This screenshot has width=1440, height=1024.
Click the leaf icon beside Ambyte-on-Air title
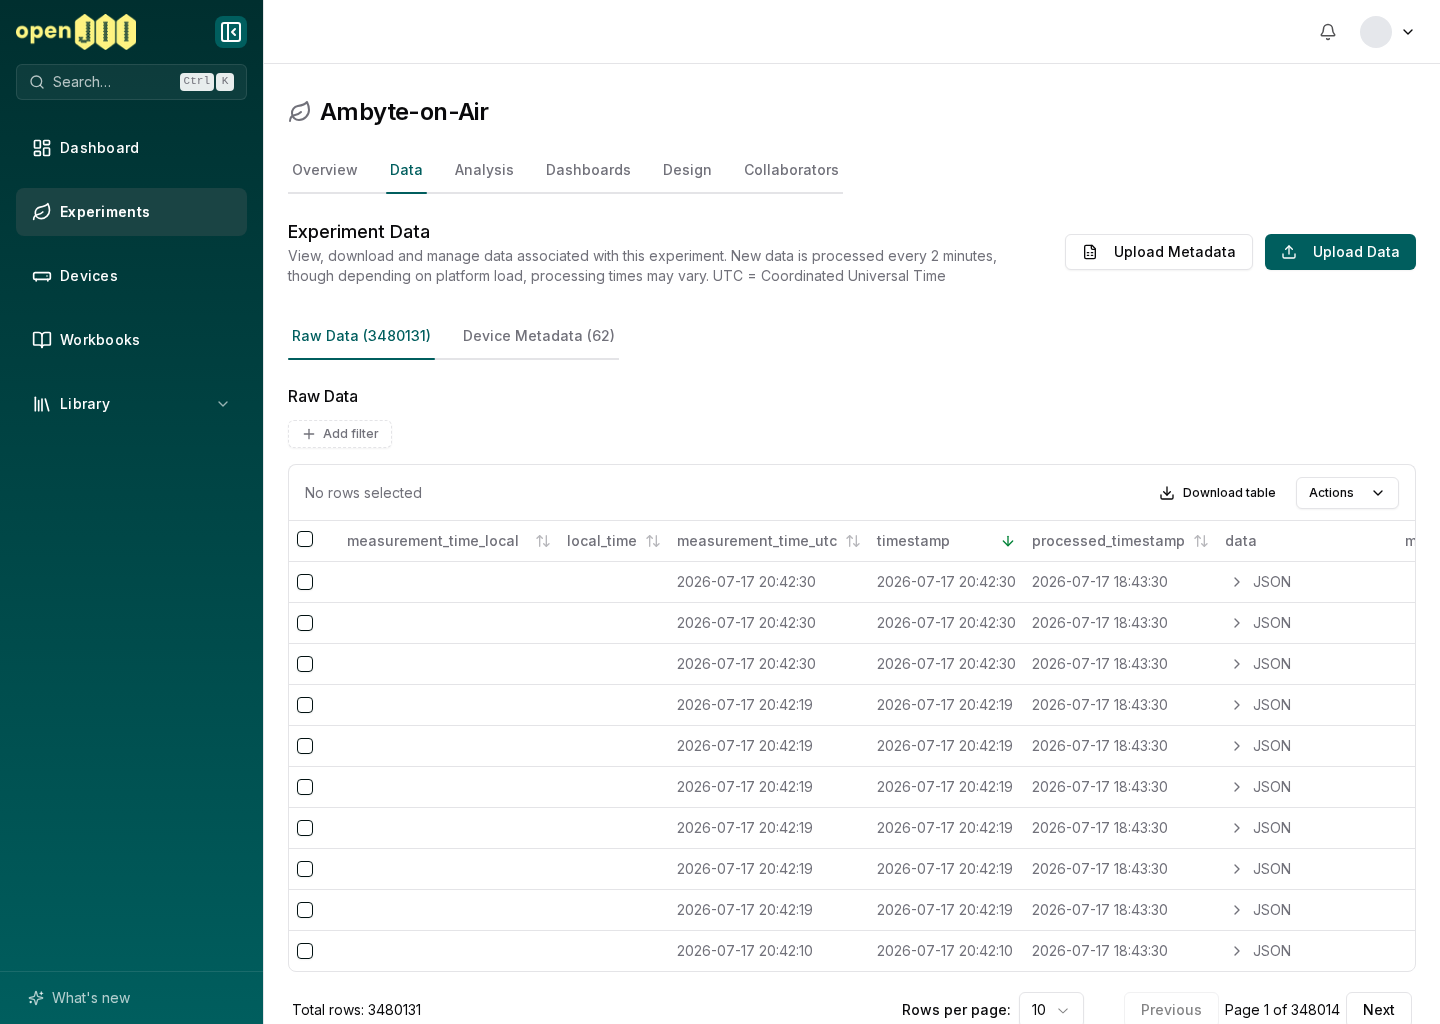click(300, 112)
